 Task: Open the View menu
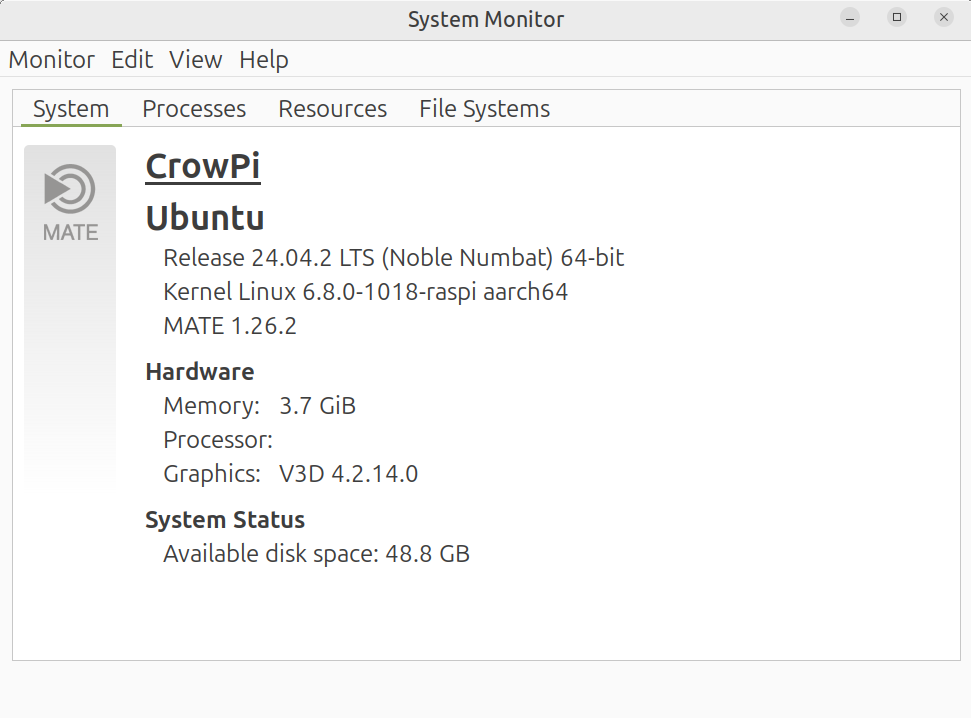click(x=196, y=60)
